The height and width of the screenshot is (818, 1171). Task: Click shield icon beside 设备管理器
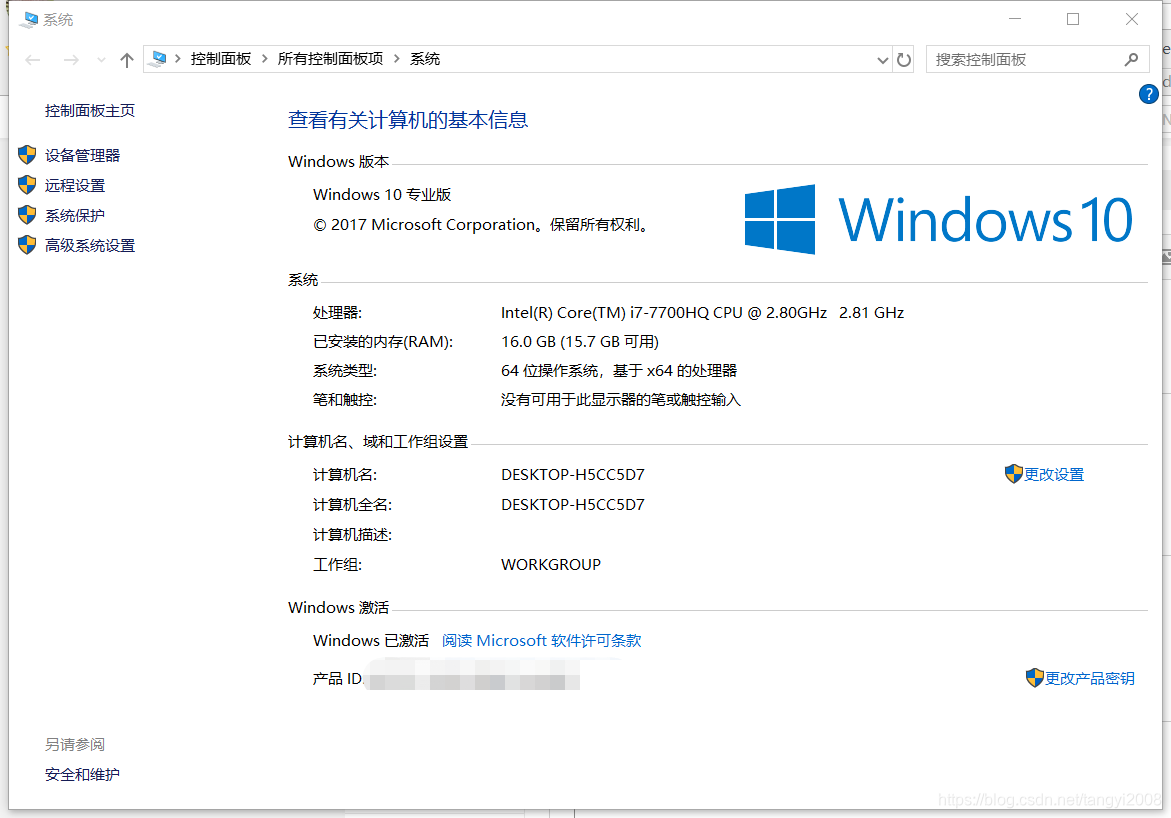pyautogui.click(x=27, y=155)
